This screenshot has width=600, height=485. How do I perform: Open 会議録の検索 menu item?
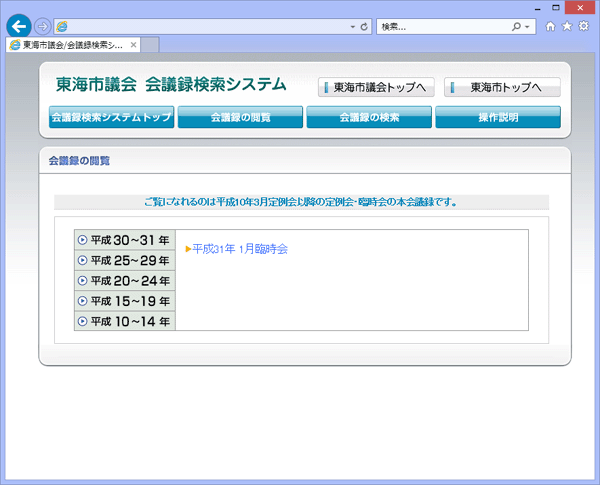tap(369, 117)
